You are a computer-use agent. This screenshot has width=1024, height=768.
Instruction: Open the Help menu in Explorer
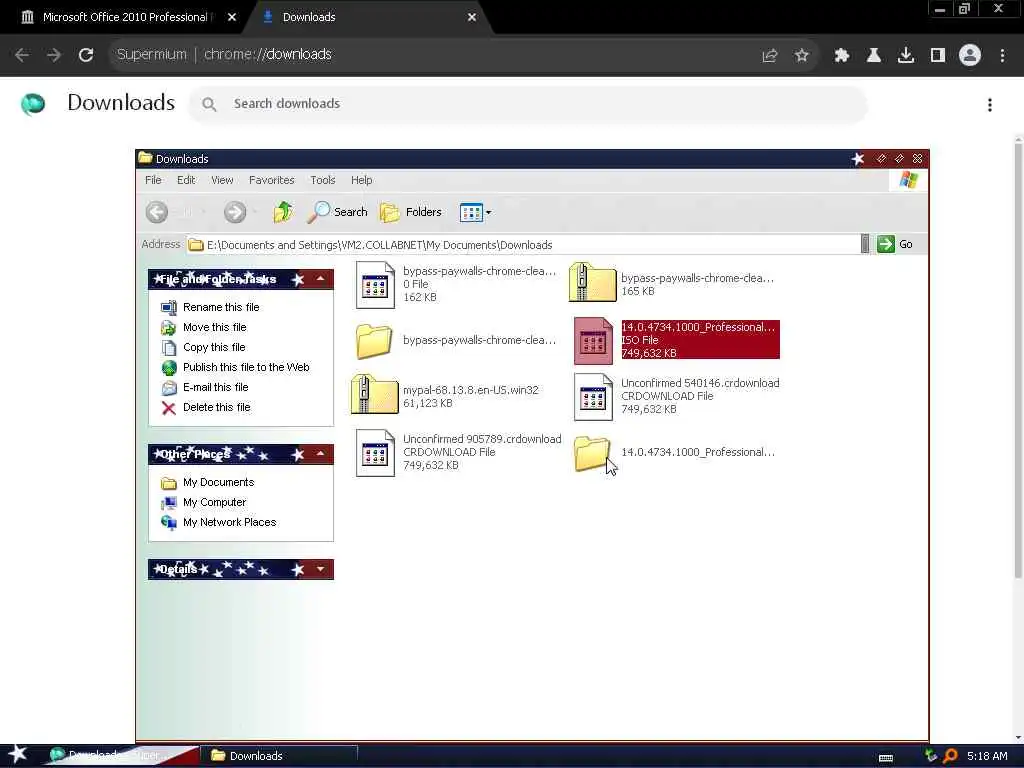pos(361,180)
